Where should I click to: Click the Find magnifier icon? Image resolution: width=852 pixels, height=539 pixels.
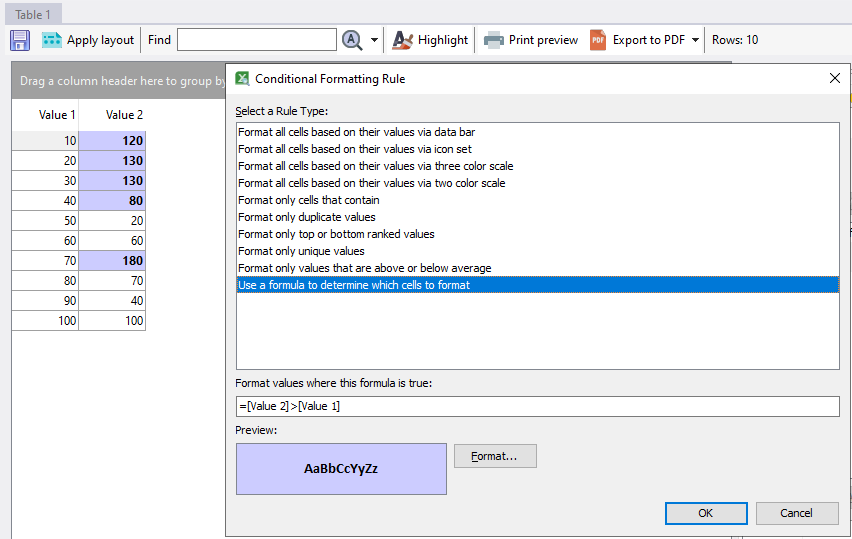(x=352, y=40)
